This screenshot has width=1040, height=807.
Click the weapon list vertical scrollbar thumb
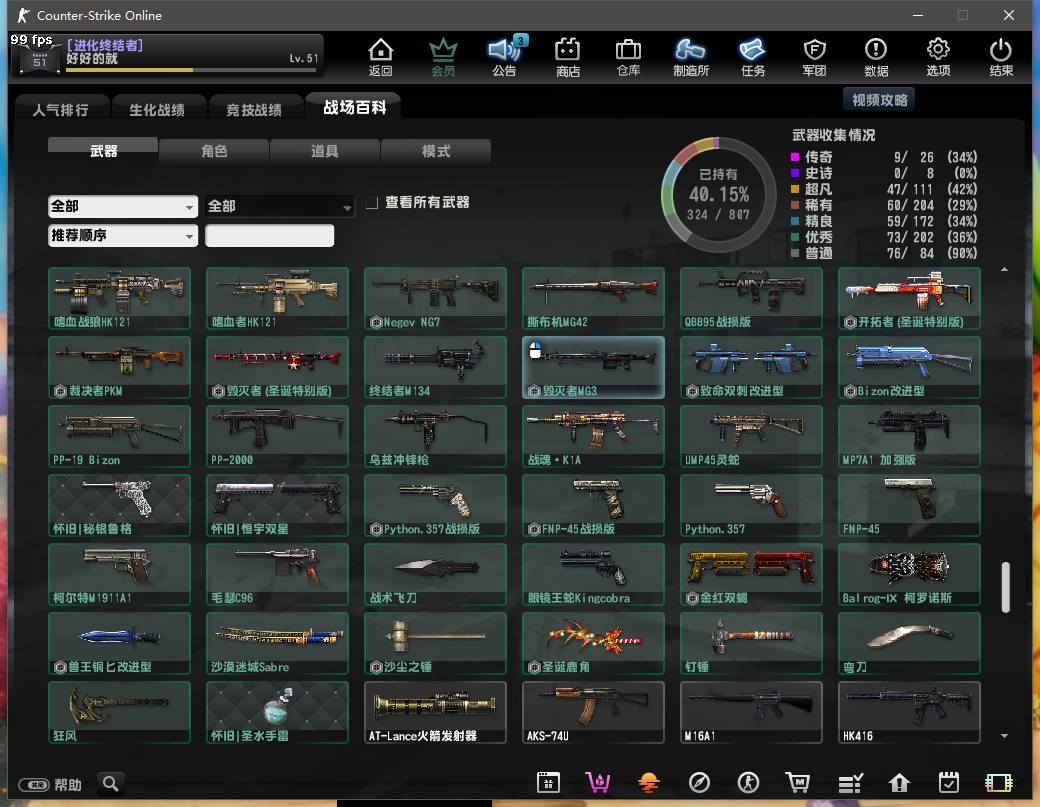click(x=1005, y=587)
